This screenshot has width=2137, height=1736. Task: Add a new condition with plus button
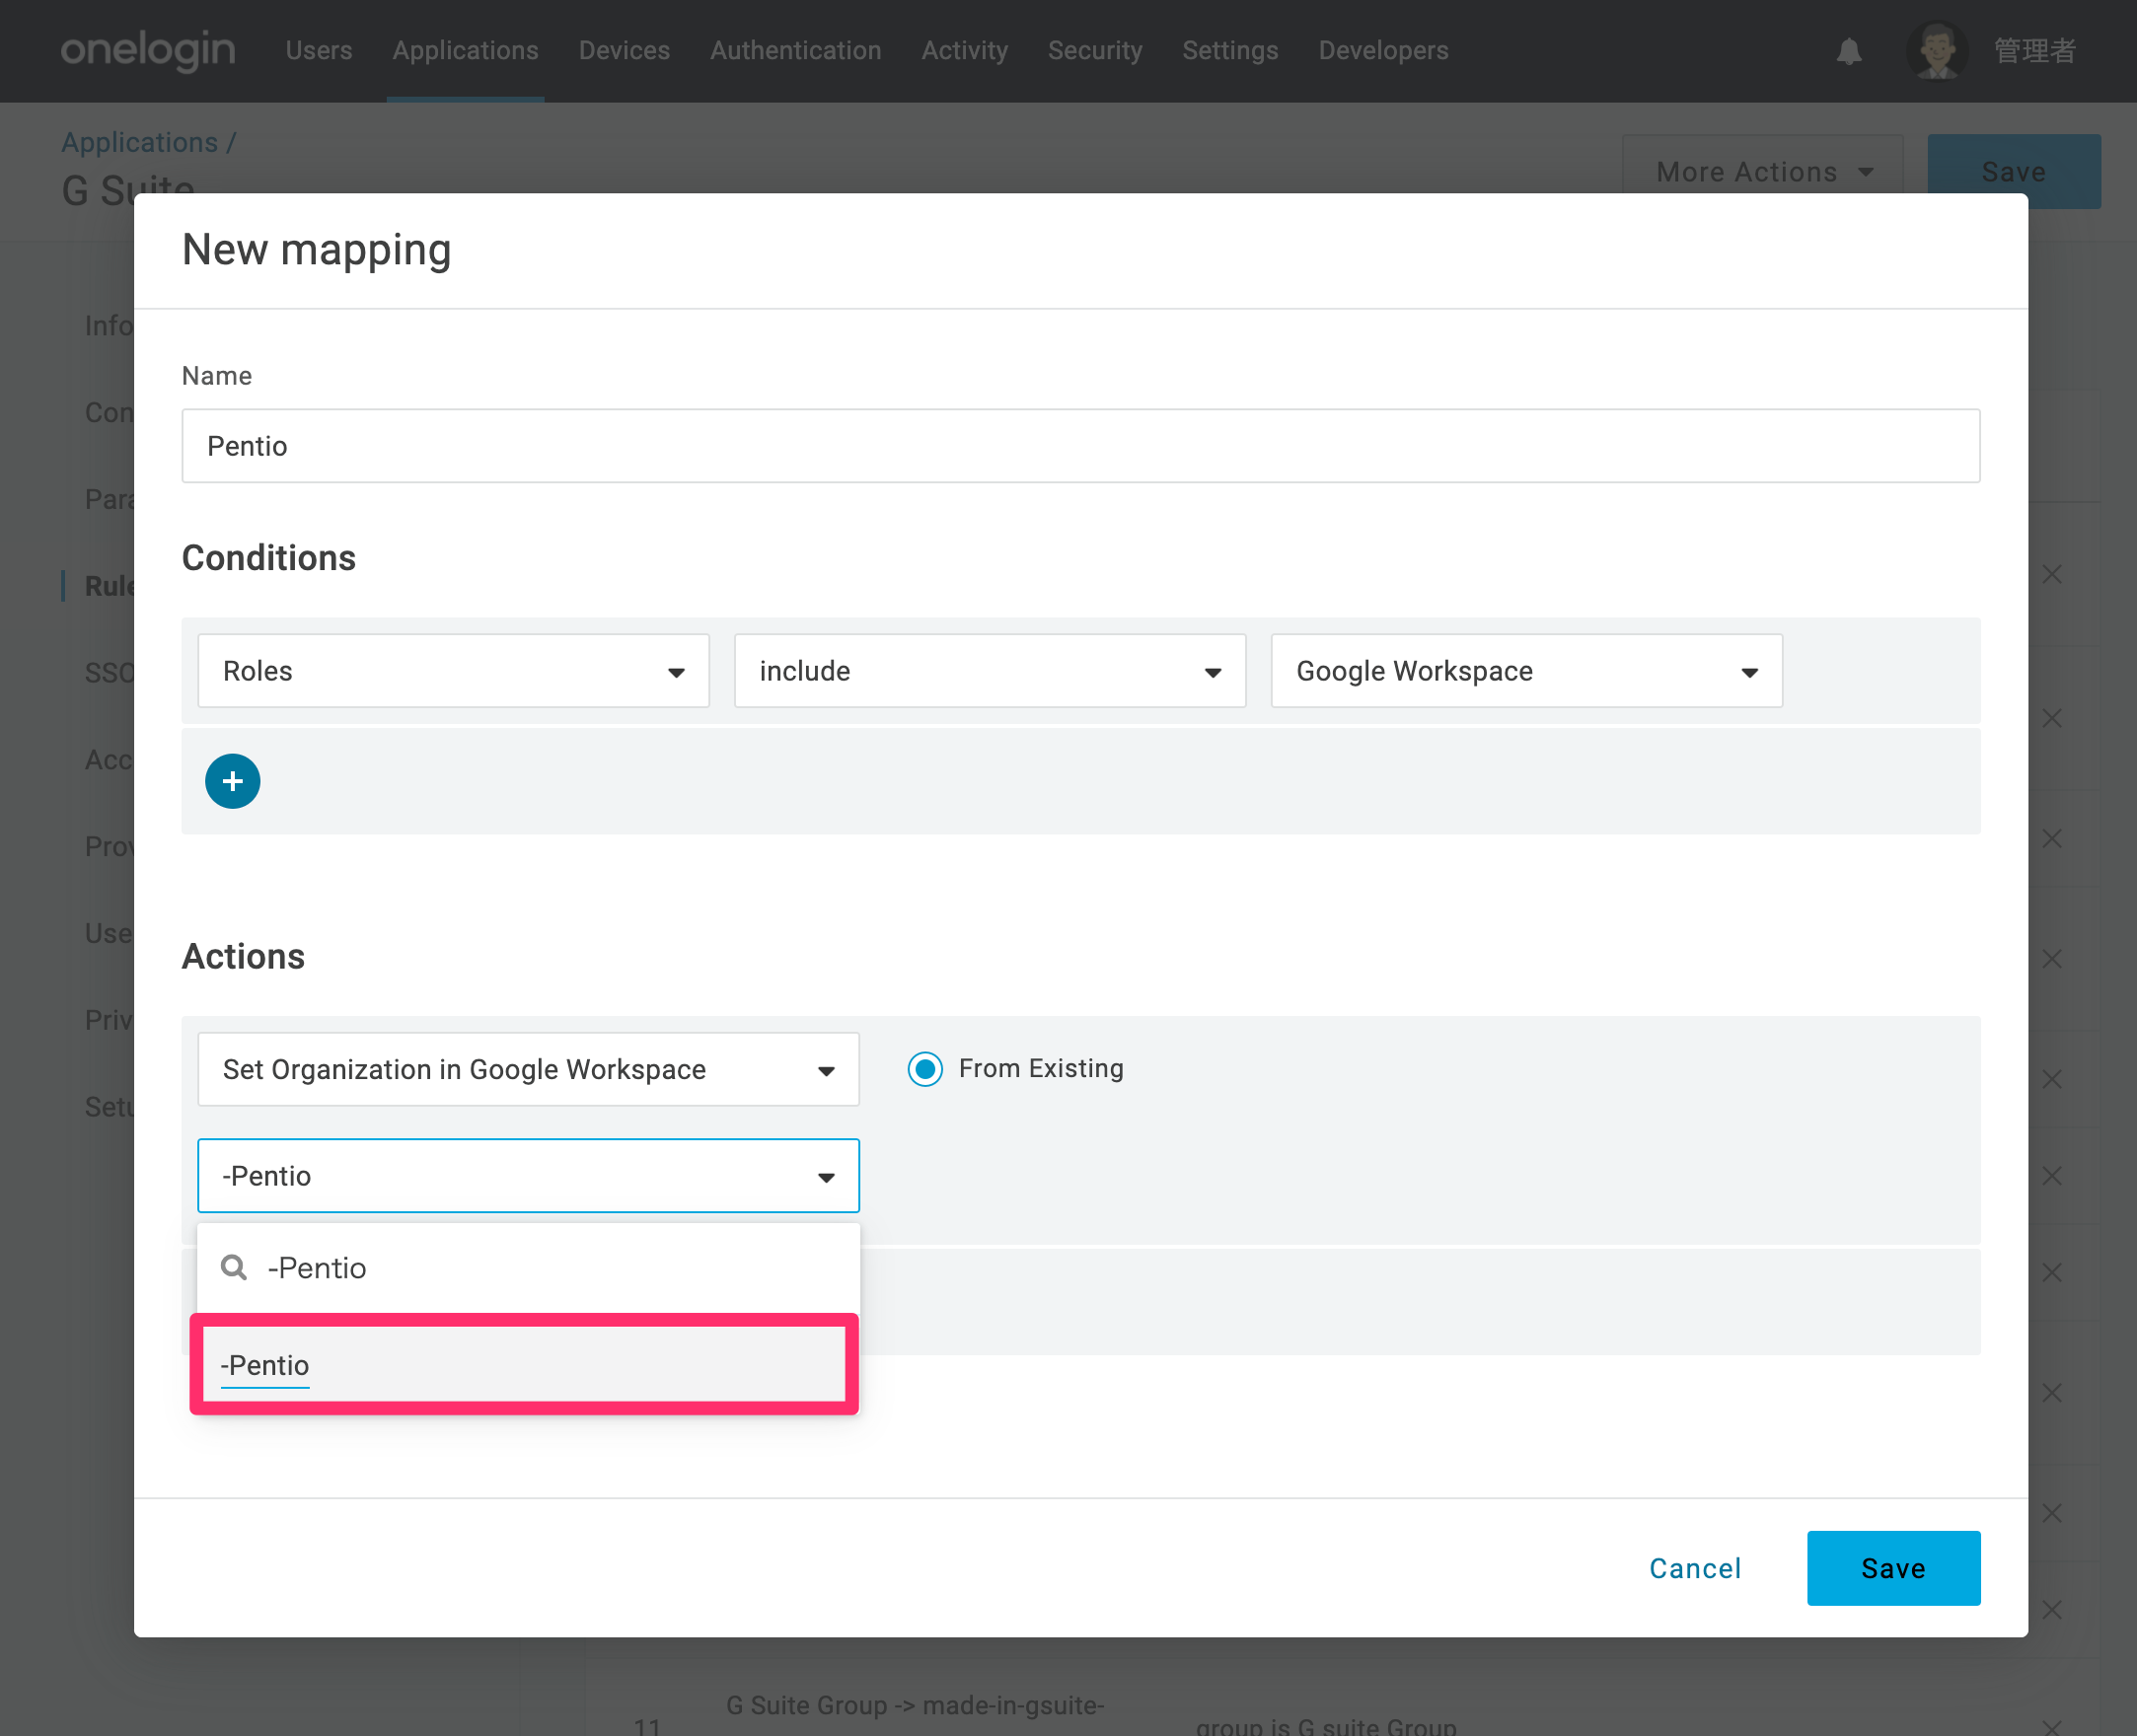[232, 781]
